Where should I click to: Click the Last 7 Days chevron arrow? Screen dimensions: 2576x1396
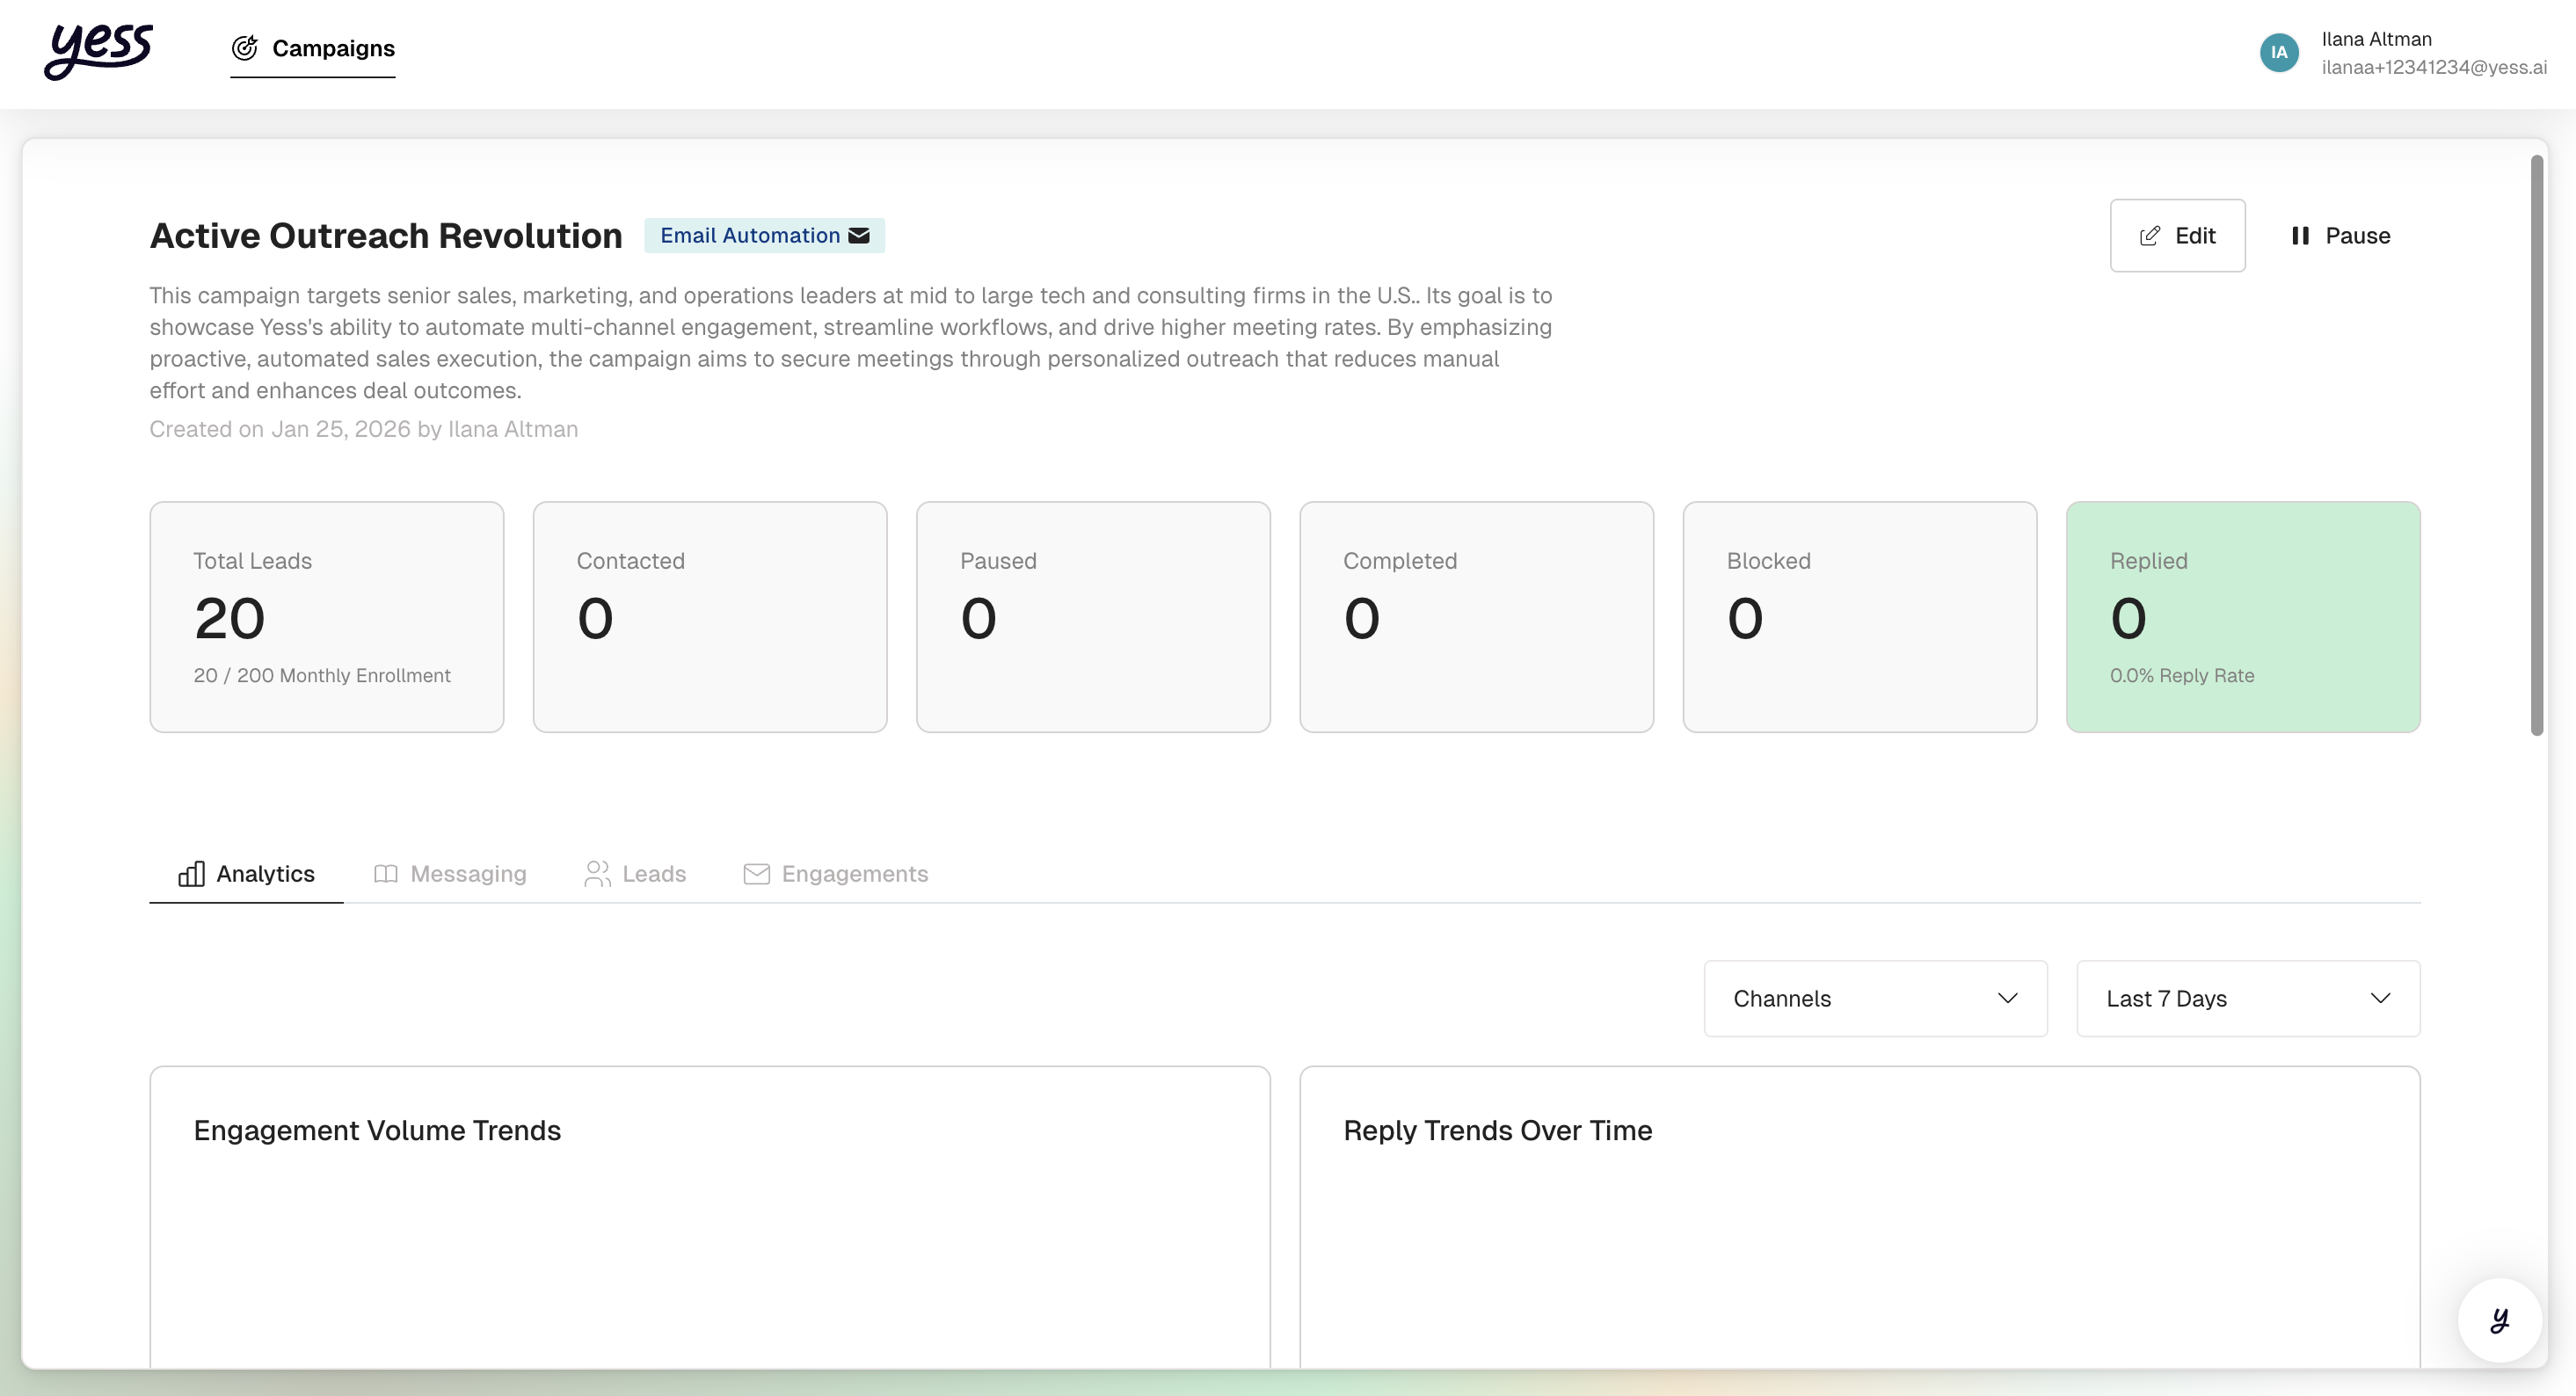pyautogui.click(x=2380, y=999)
